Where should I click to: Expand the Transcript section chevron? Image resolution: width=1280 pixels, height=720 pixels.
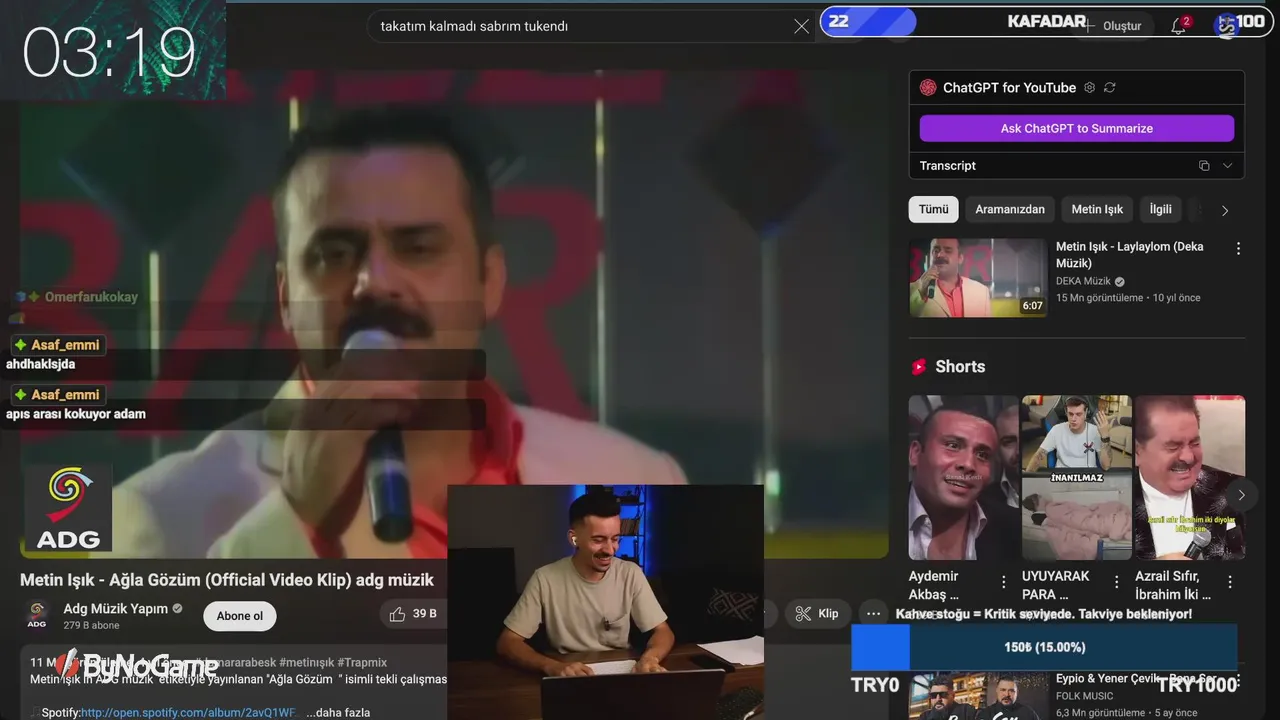point(1228,166)
